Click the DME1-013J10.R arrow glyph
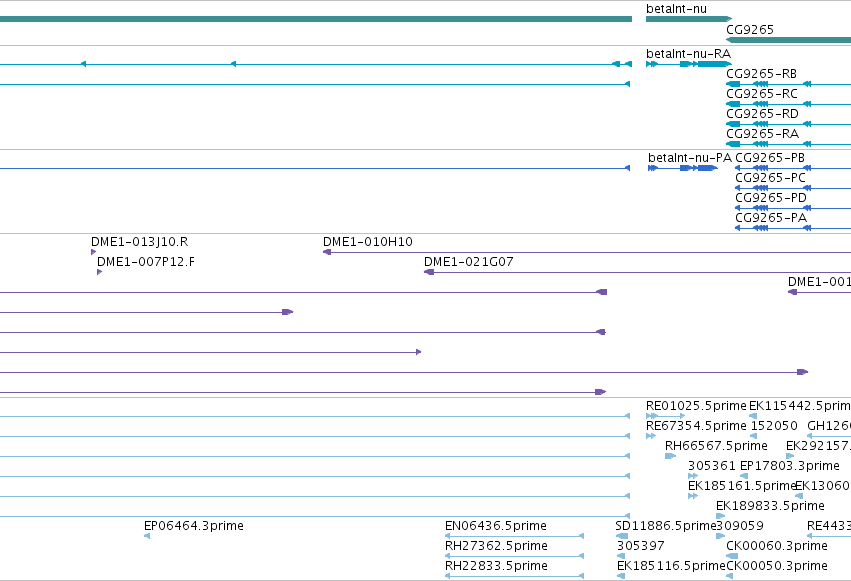This screenshot has height=581, width=851. [93, 252]
